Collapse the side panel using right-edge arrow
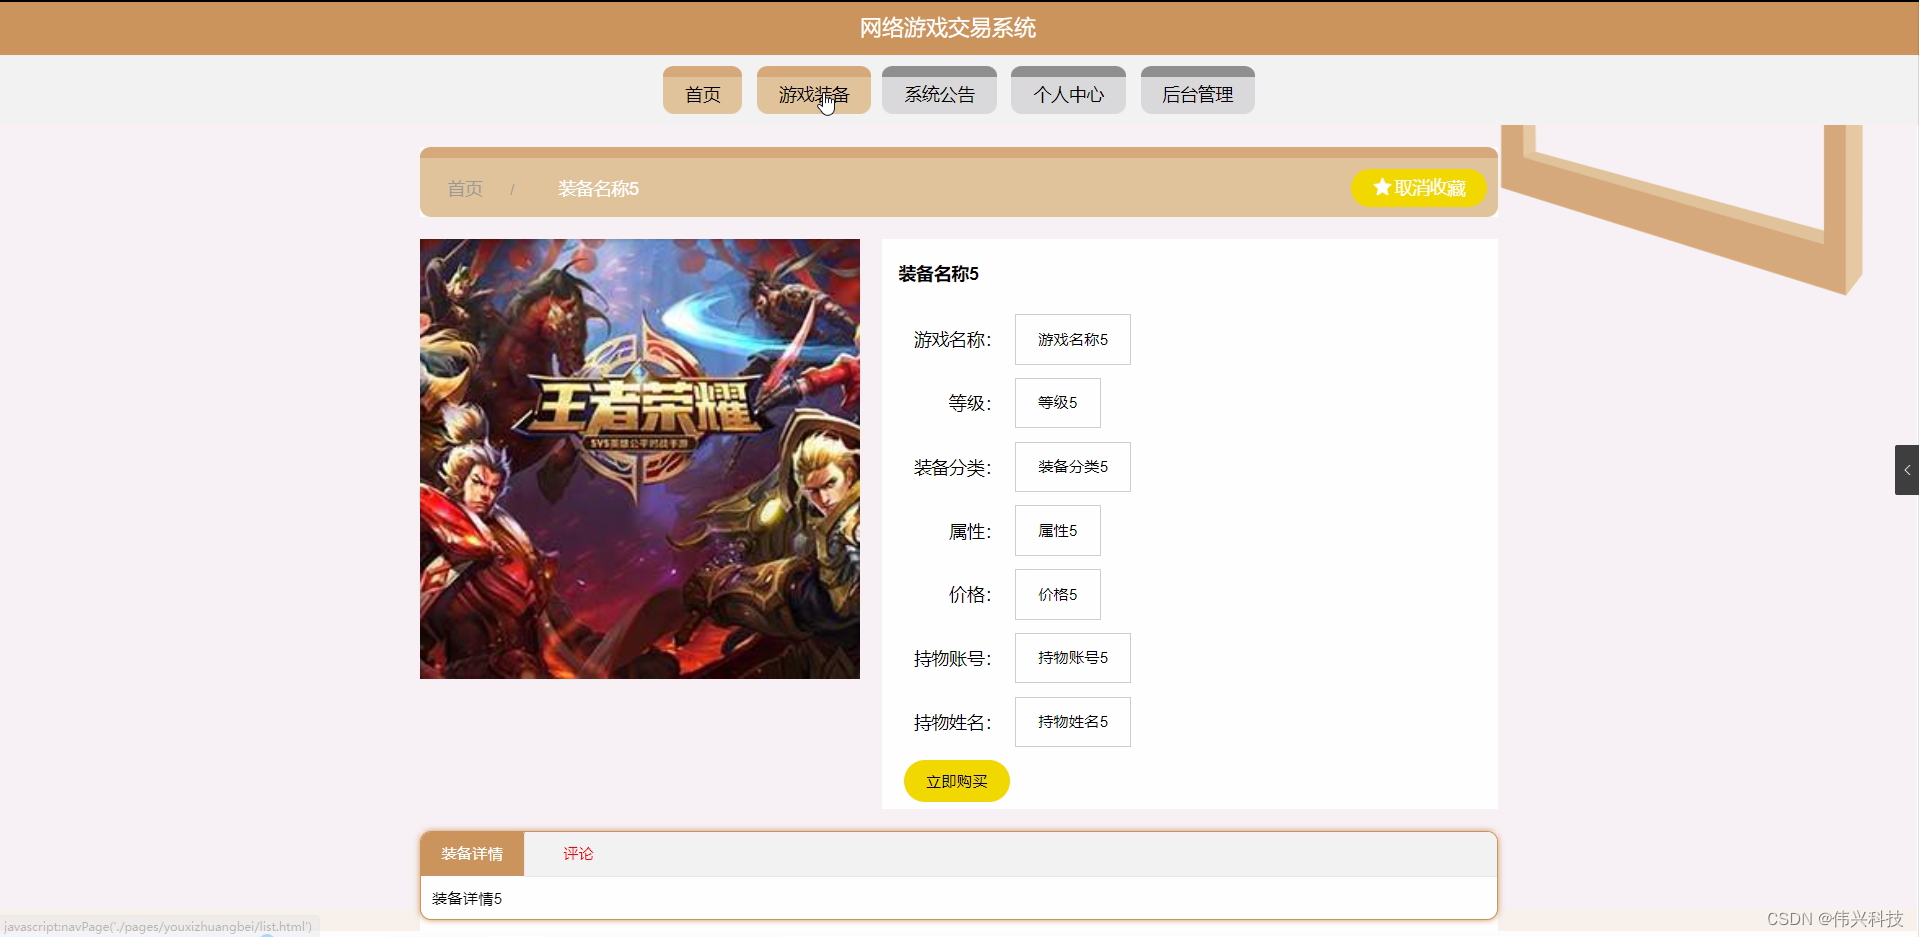Image resolution: width=1919 pixels, height=937 pixels. click(1908, 470)
